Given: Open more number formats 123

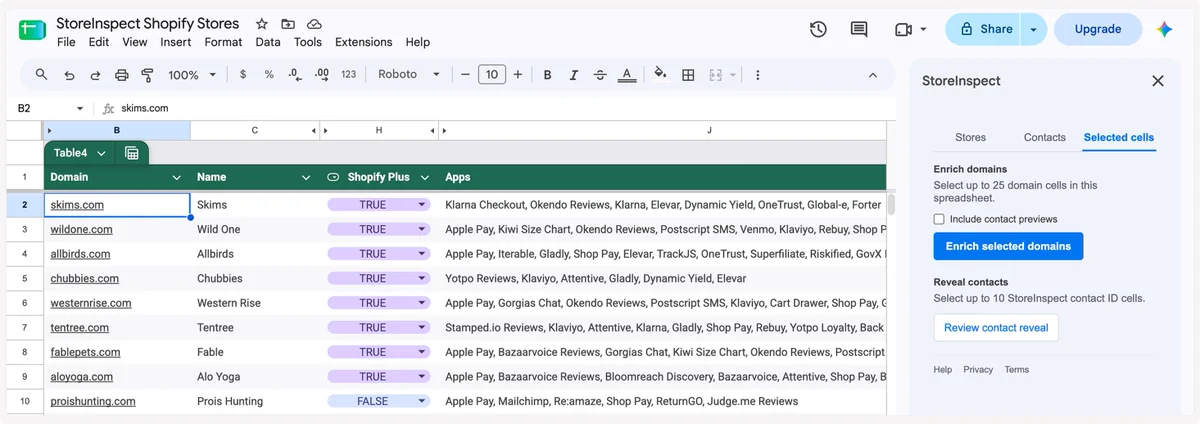Looking at the screenshot, I should click(349, 75).
